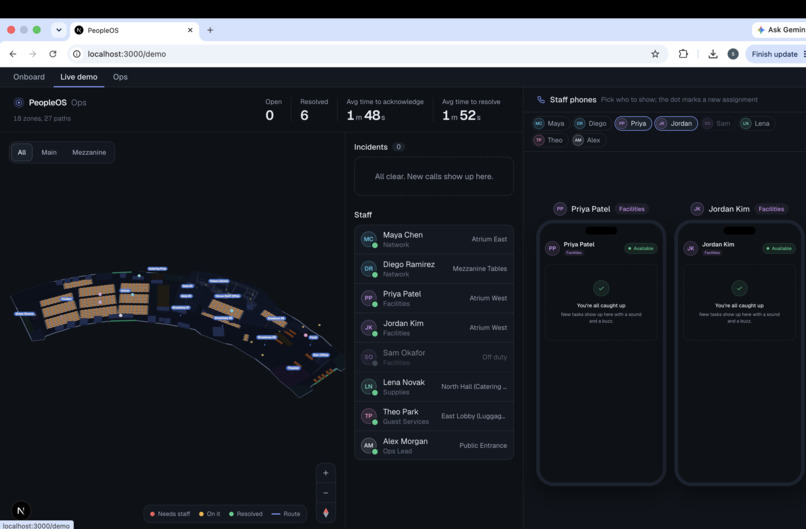
Task: Click the checkmark on Priya's phone screen
Action: [601, 288]
